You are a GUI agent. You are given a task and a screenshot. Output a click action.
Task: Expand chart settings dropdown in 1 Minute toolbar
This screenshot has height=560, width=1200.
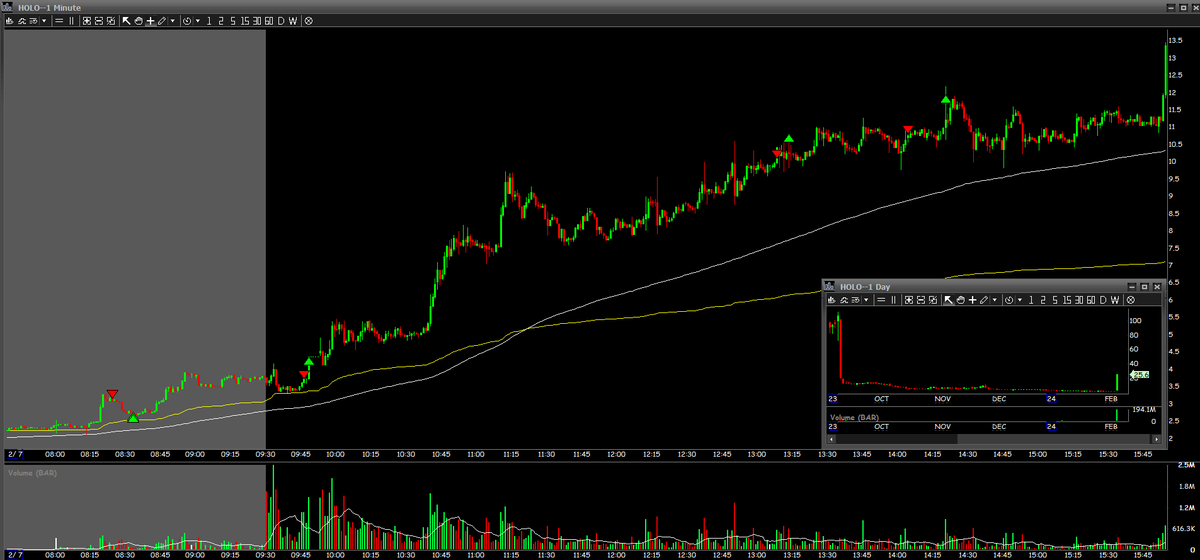(x=44, y=20)
